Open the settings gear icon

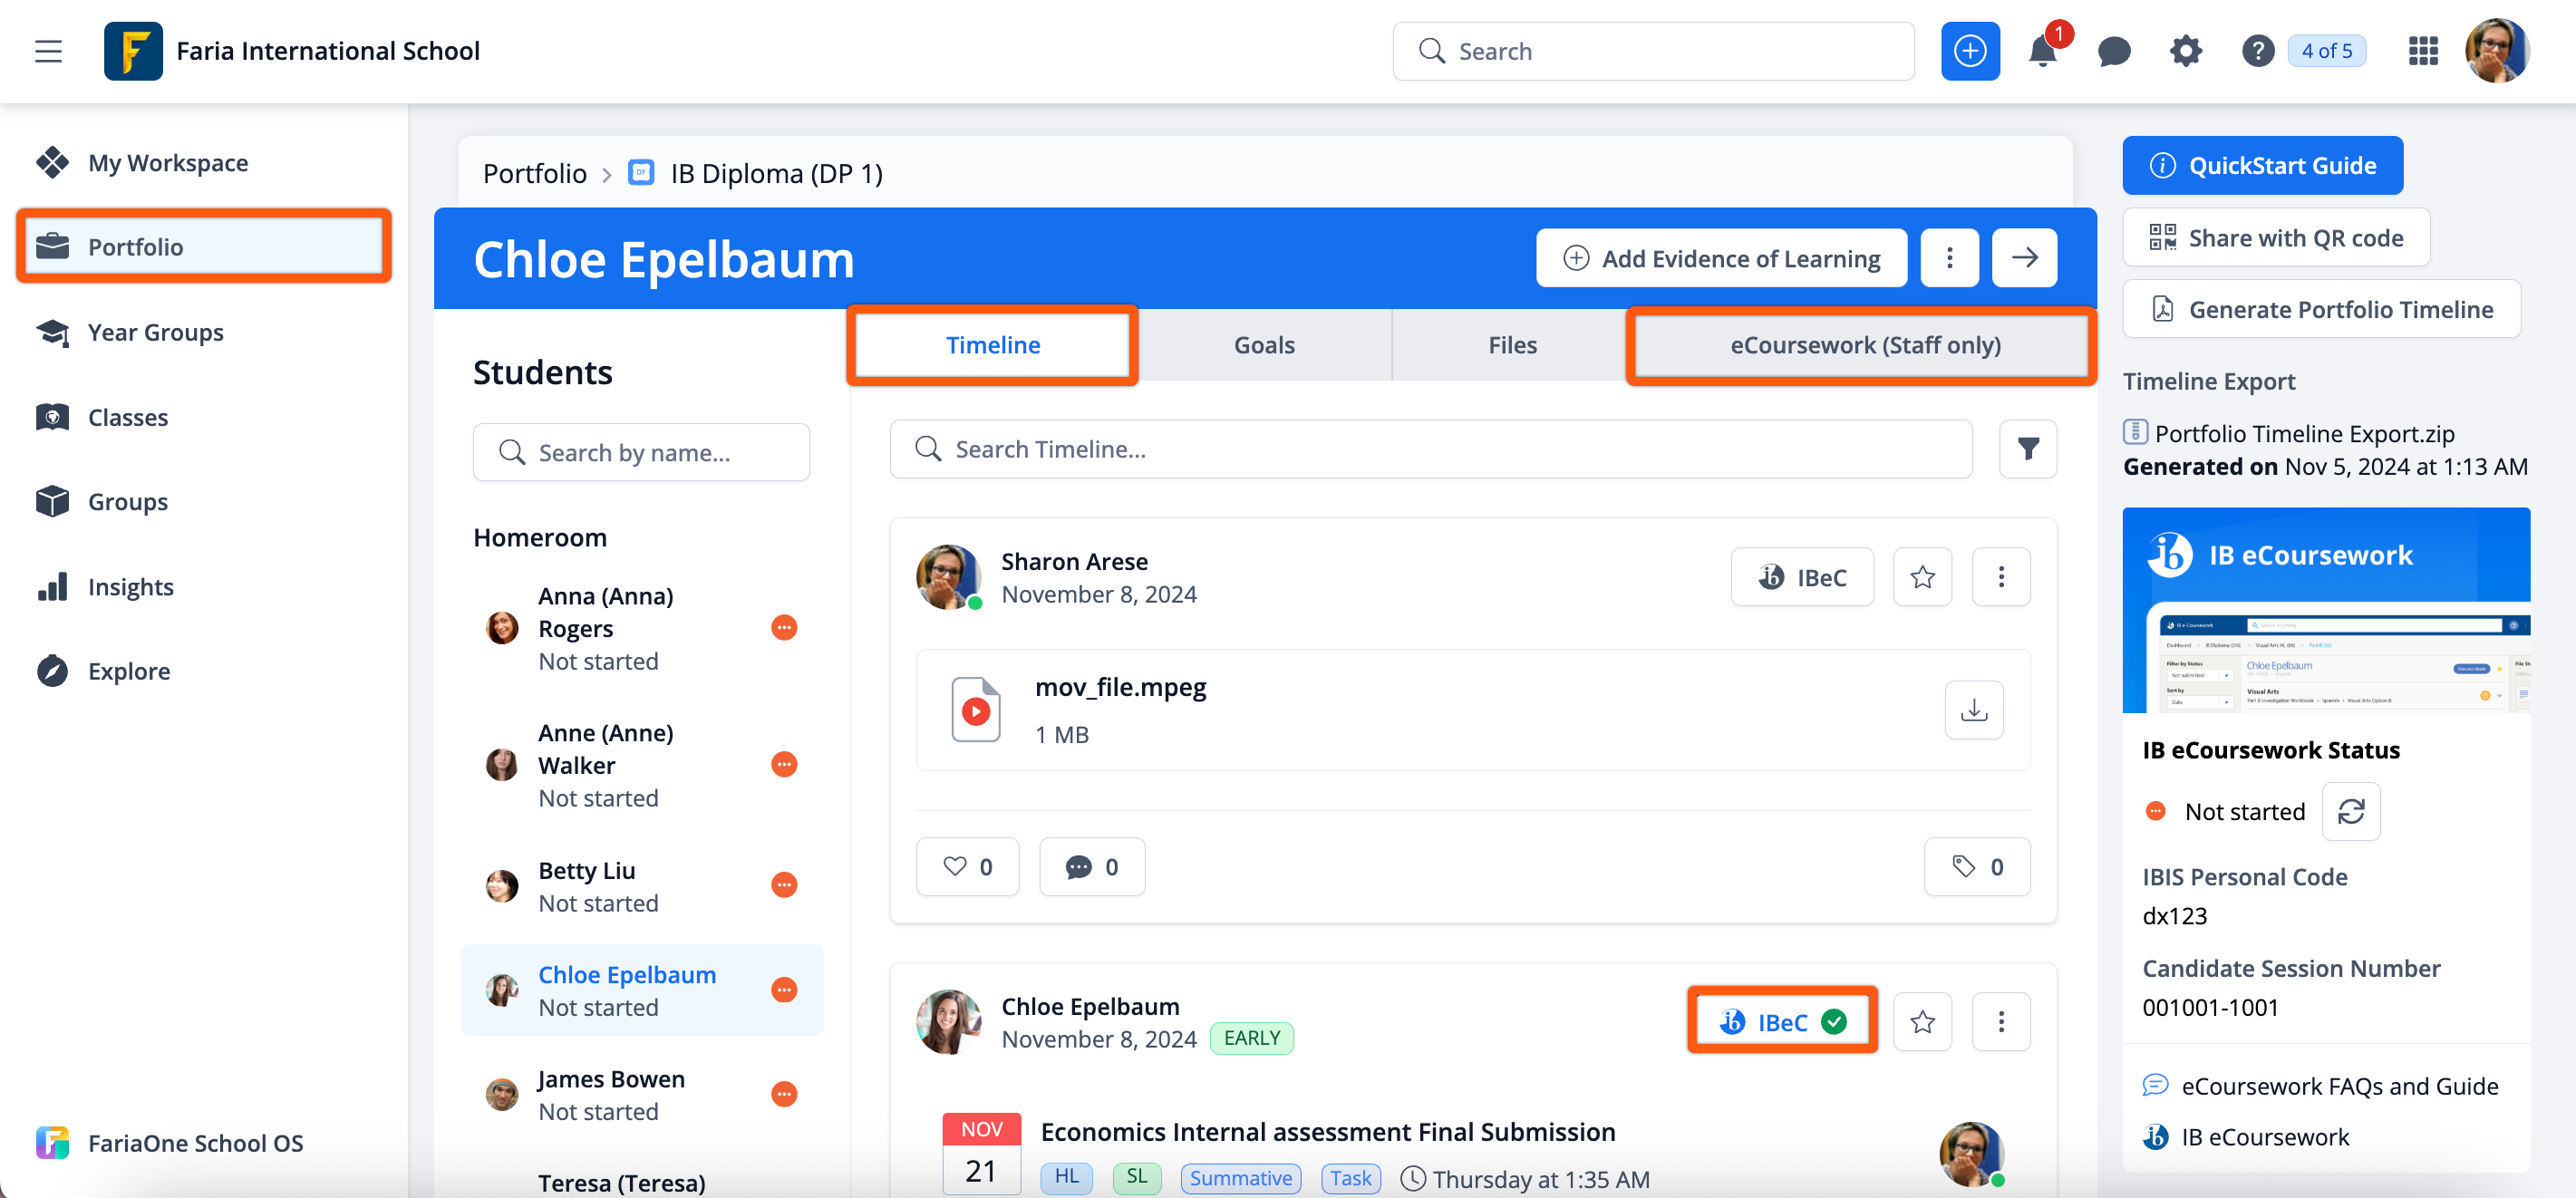(x=2186, y=52)
